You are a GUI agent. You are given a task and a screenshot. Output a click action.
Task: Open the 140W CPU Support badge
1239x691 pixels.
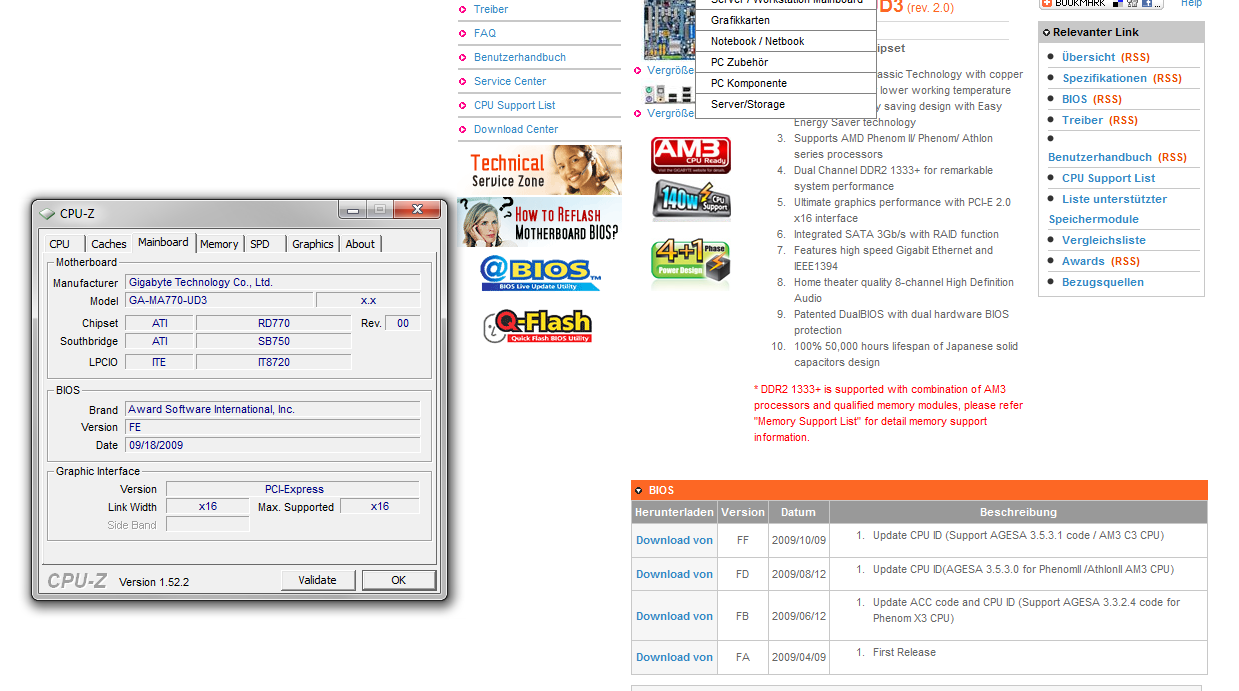tap(691, 200)
